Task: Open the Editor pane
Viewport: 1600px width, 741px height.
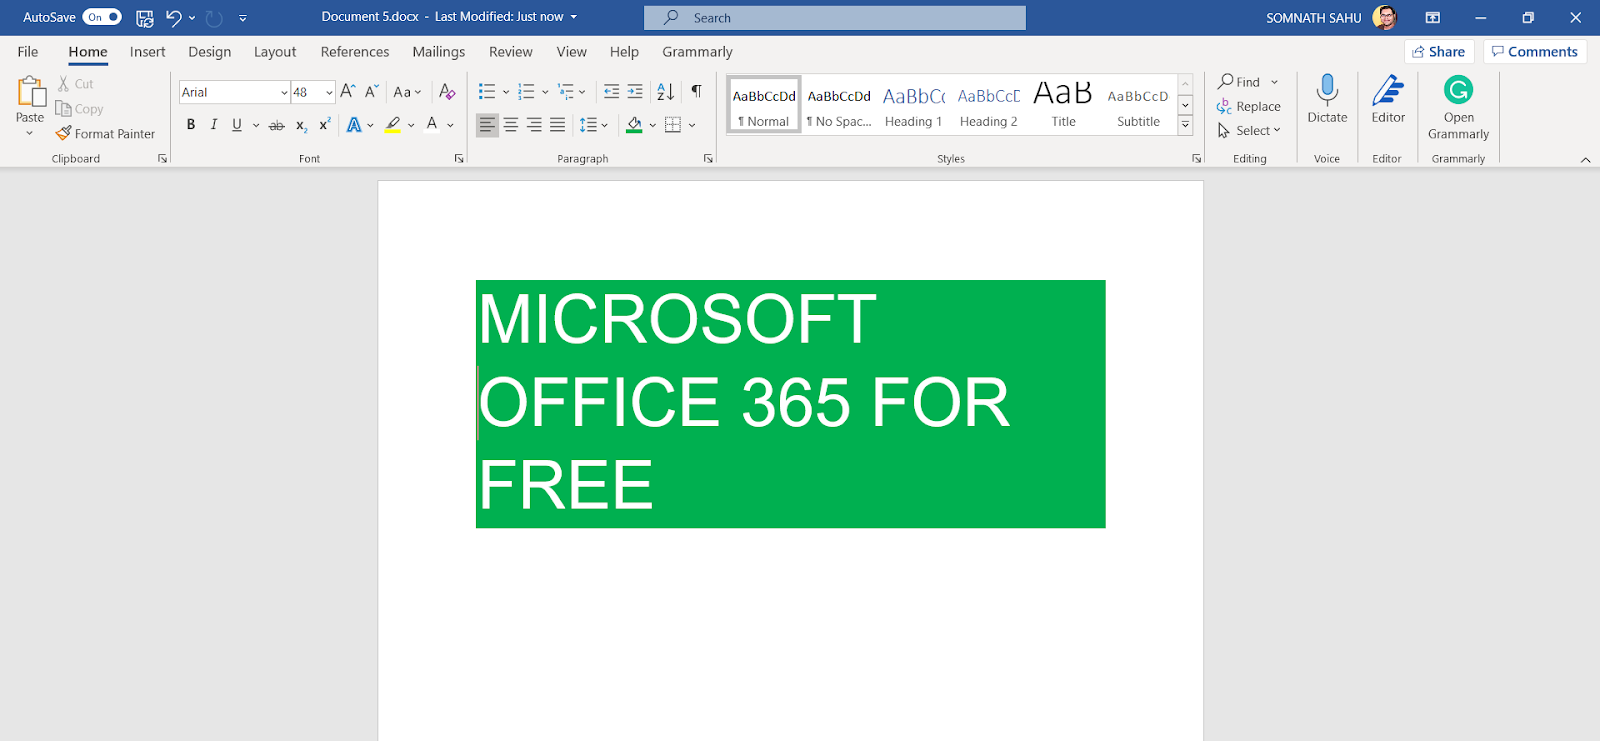Action: (x=1388, y=99)
